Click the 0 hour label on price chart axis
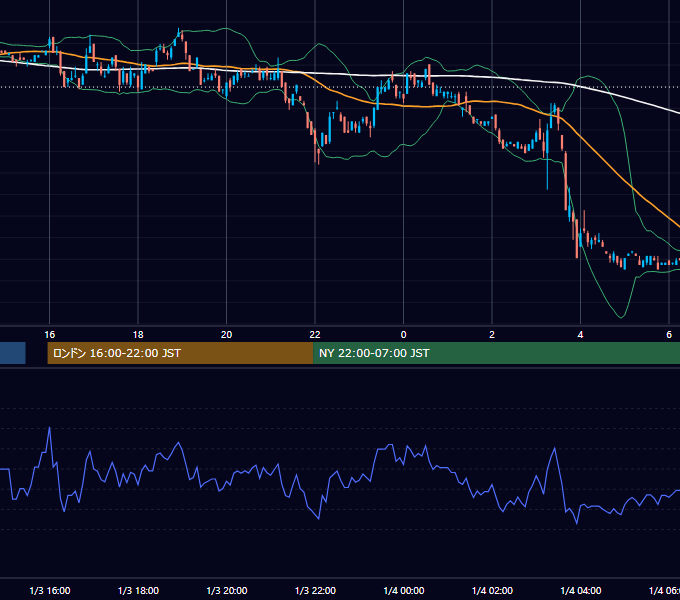Viewport: 680px width, 600px height. pos(403,335)
